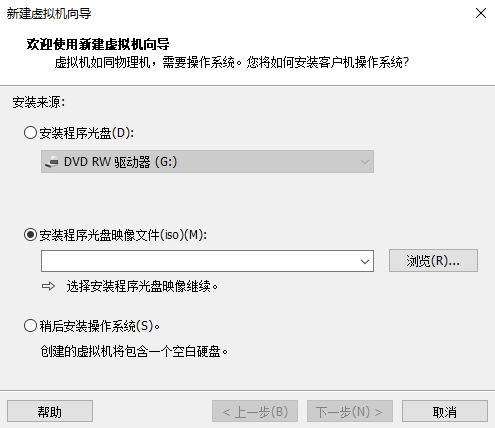Click the 新建虚拟机向导 title bar text
This screenshot has height=428, width=495.
[x=49, y=14]
